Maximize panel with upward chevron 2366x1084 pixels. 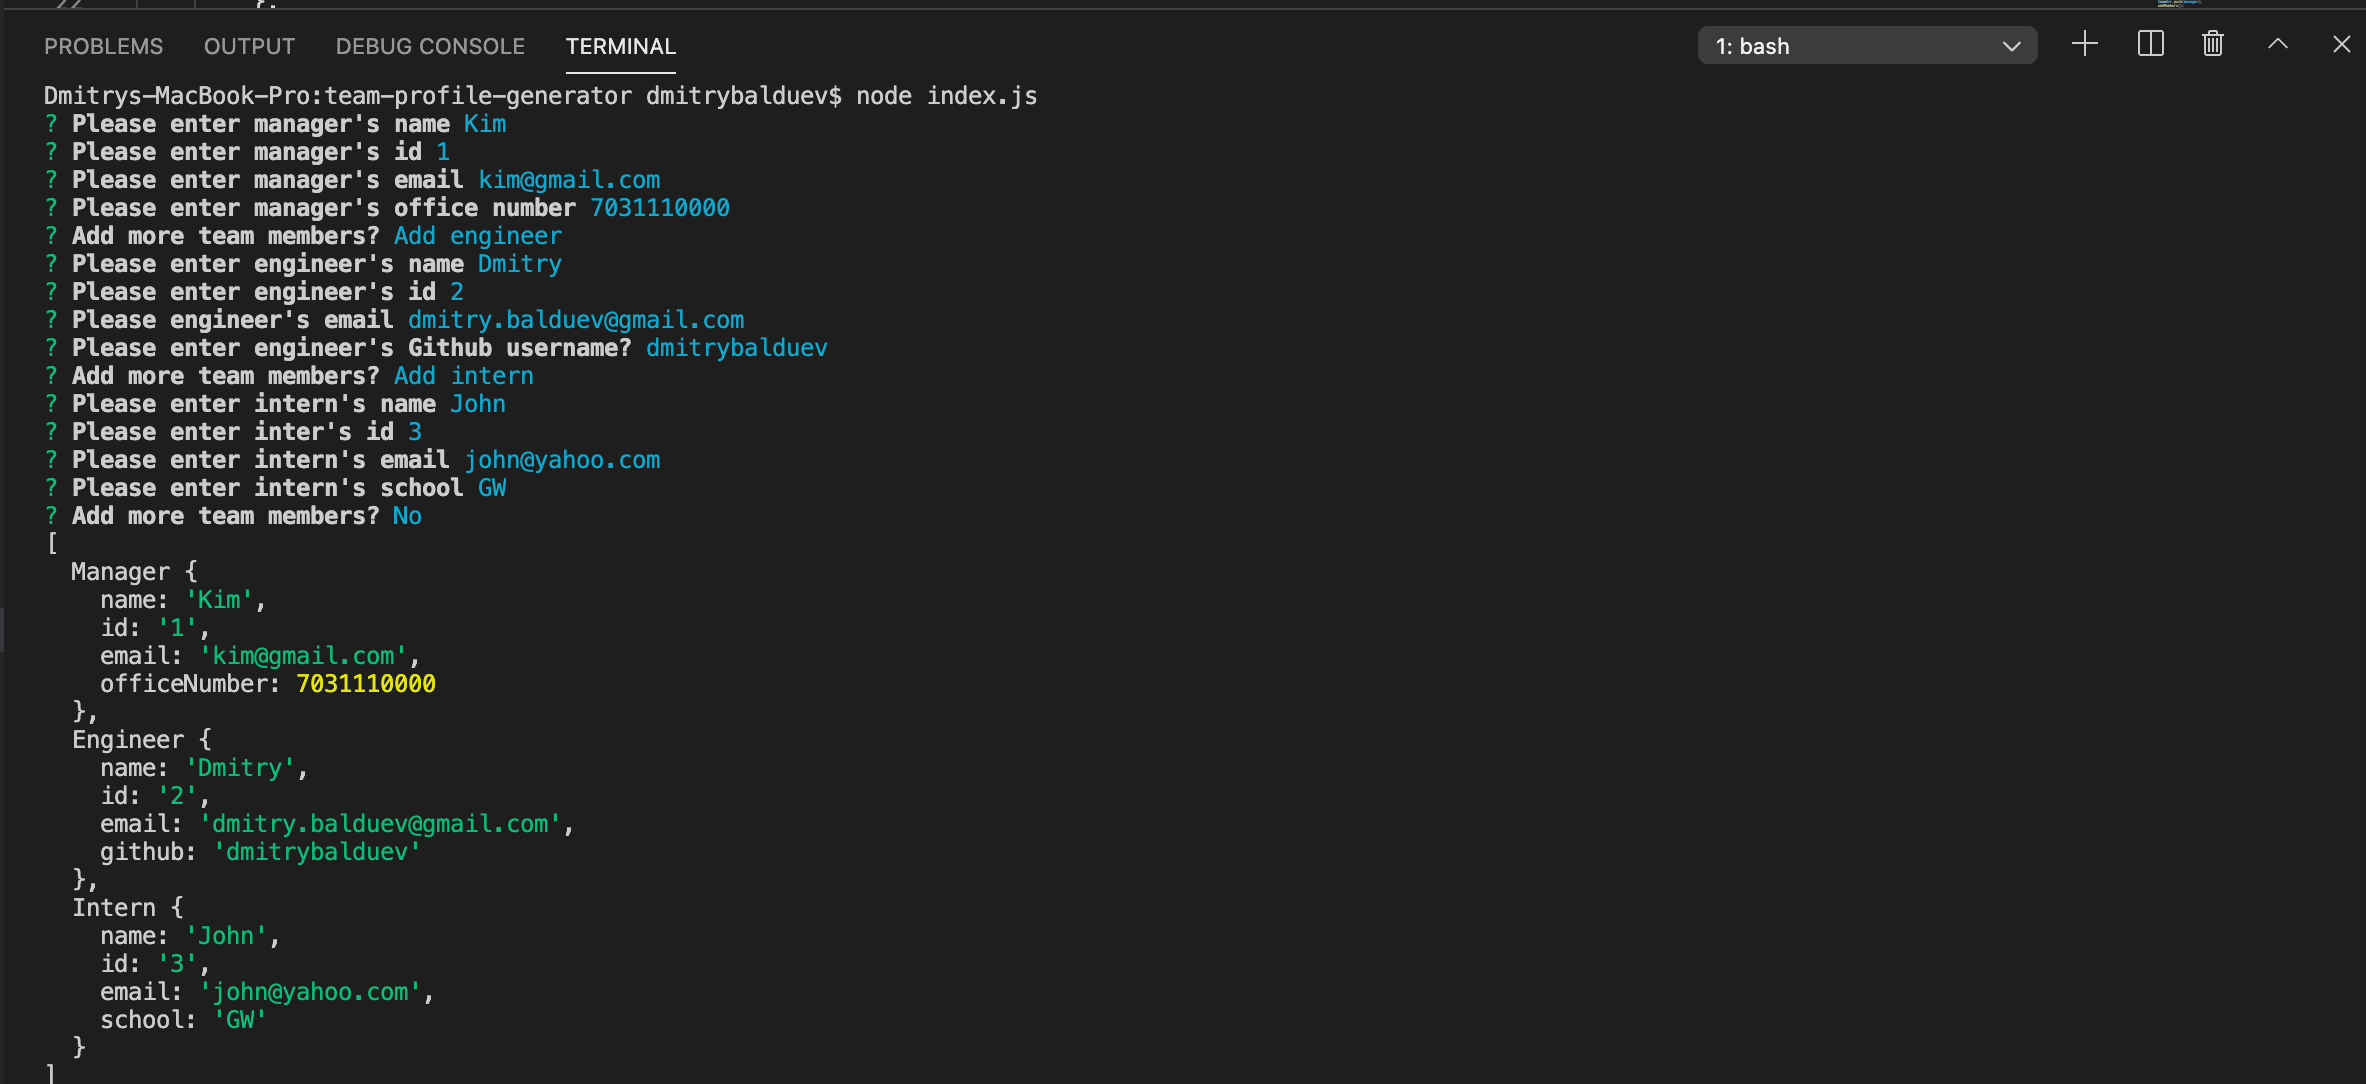pos(2277,44)
